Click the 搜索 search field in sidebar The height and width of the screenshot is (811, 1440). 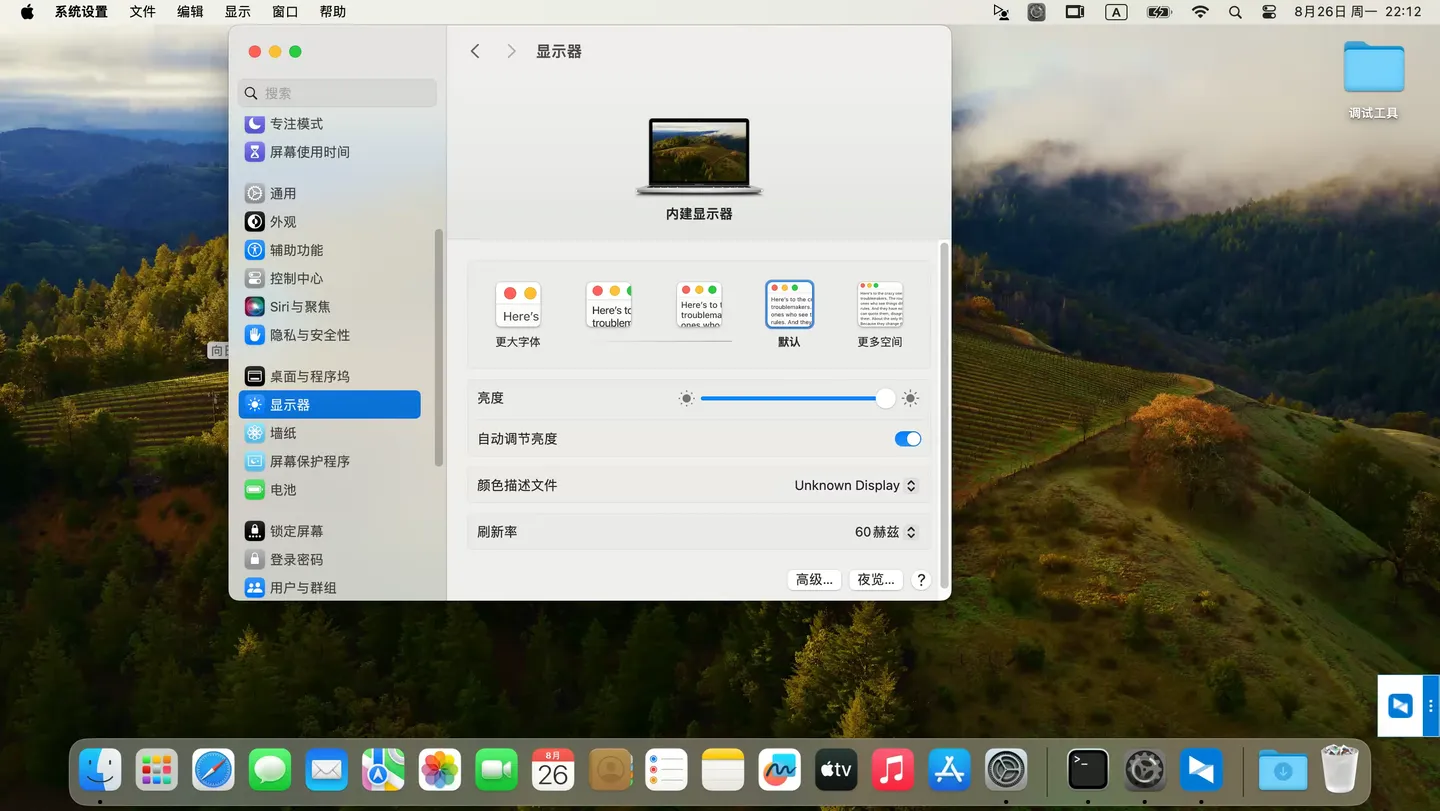(x=338, y=93)
